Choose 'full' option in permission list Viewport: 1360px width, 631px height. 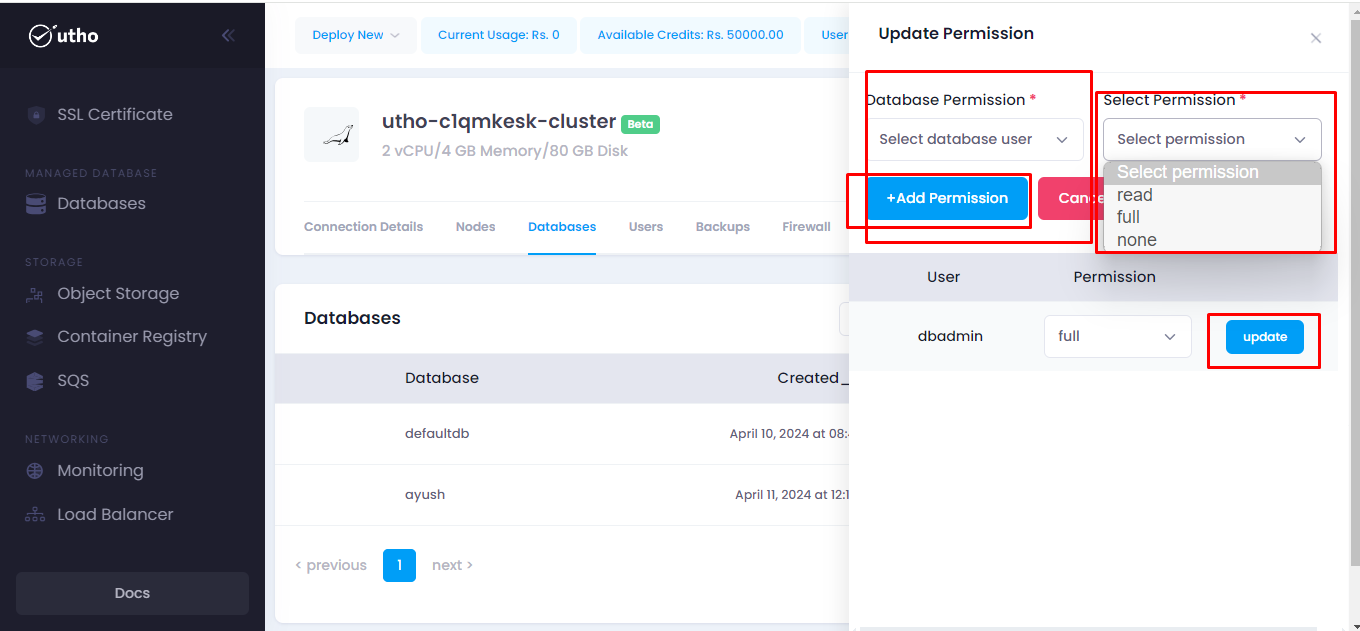pyautogui.click(x=1212, y=217)
